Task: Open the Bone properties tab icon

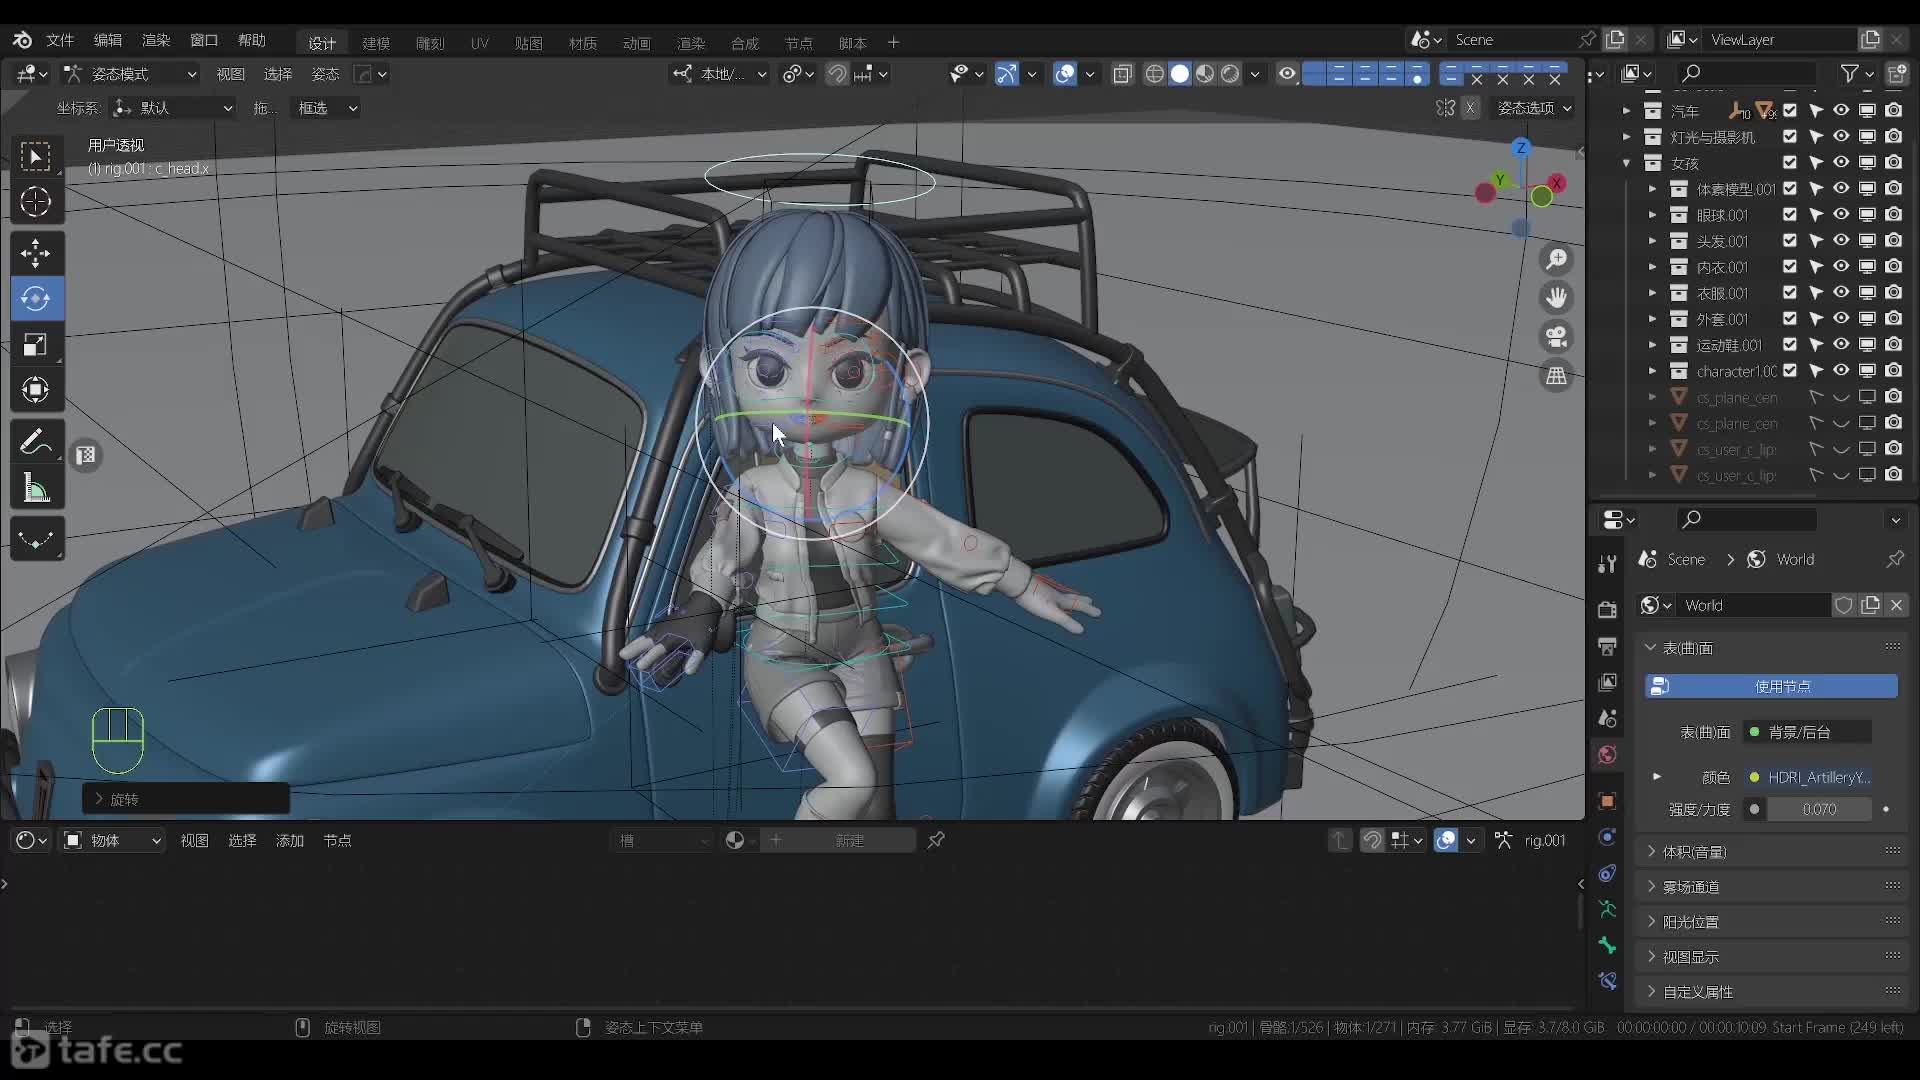Action: [1607, 945]
